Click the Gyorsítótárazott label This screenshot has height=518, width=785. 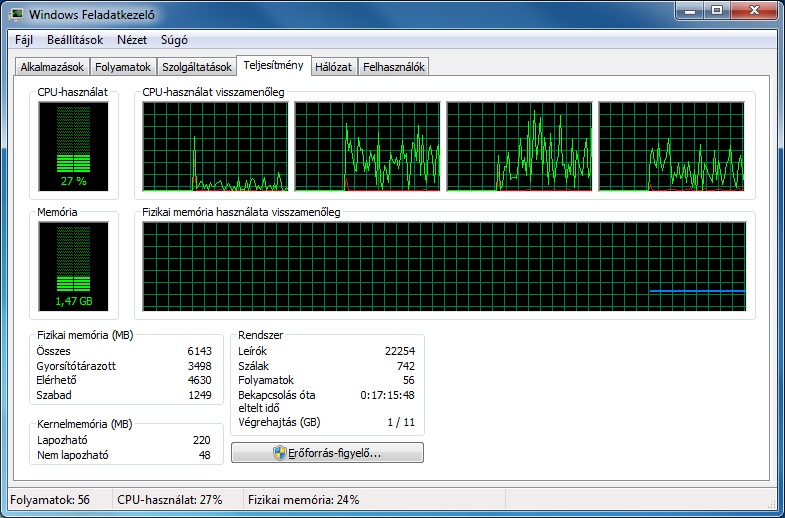[x=76, y=366]
